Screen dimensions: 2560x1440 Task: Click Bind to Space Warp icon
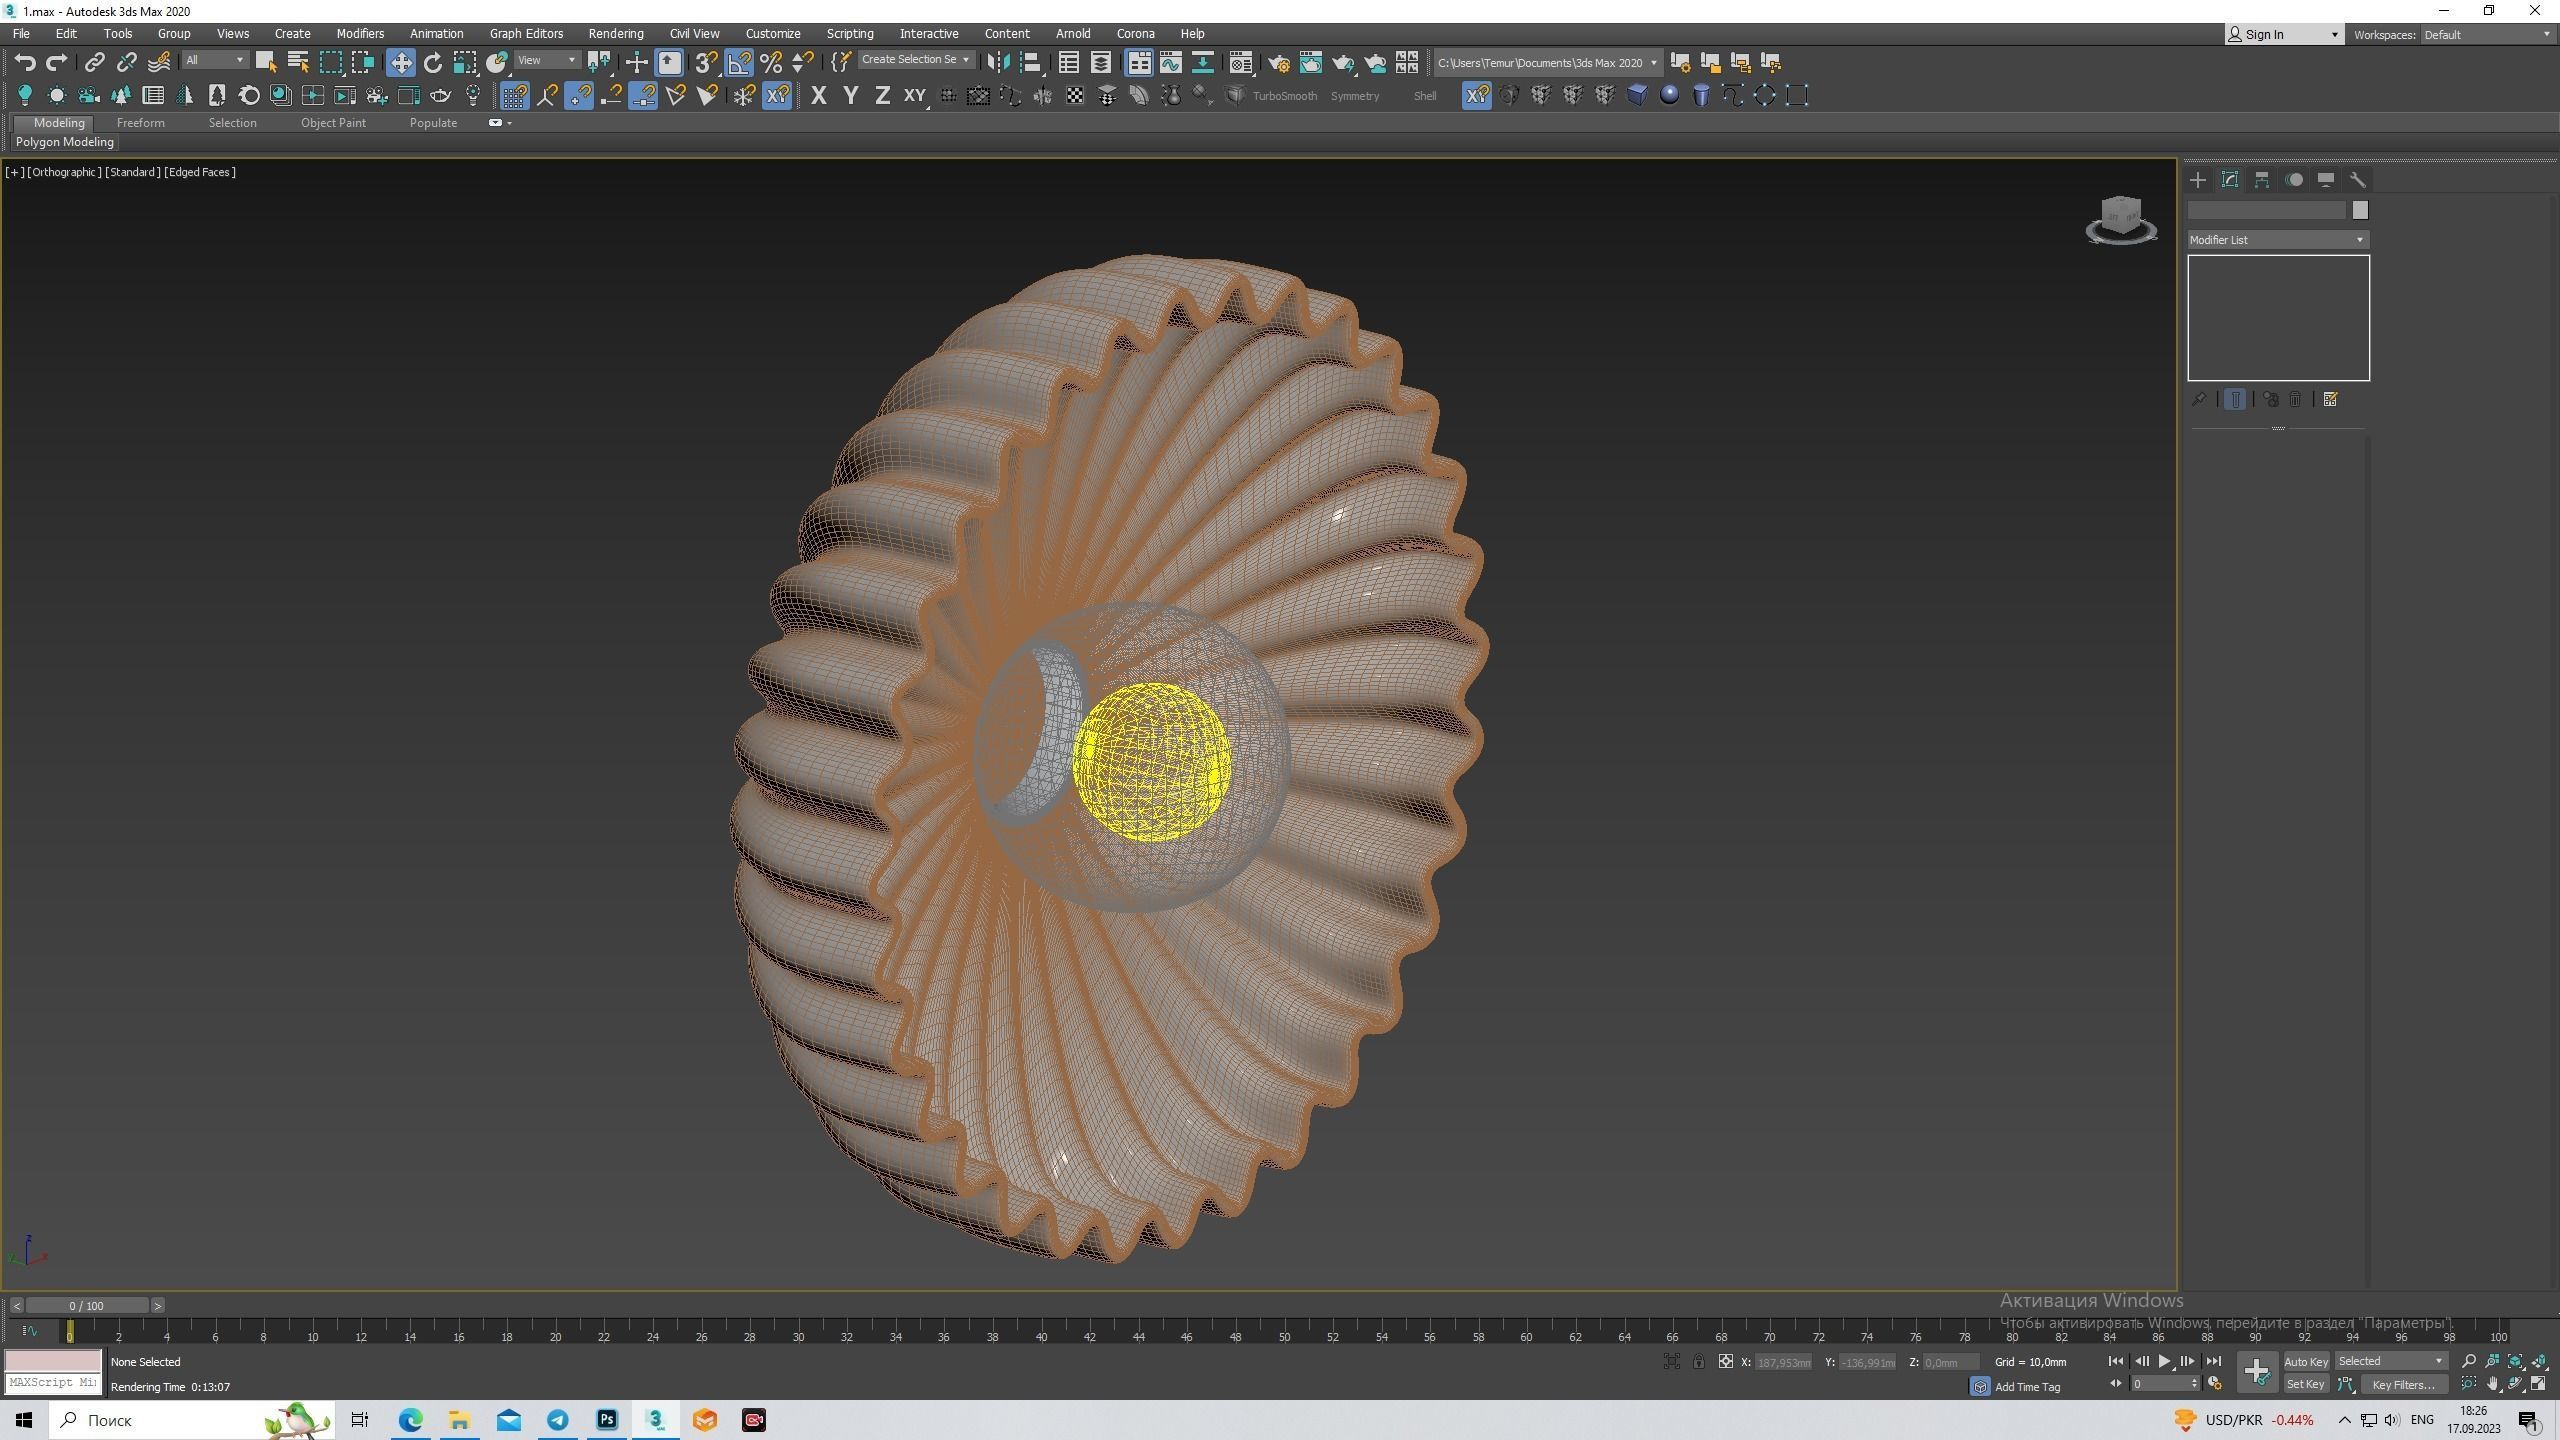pos(159,62)
